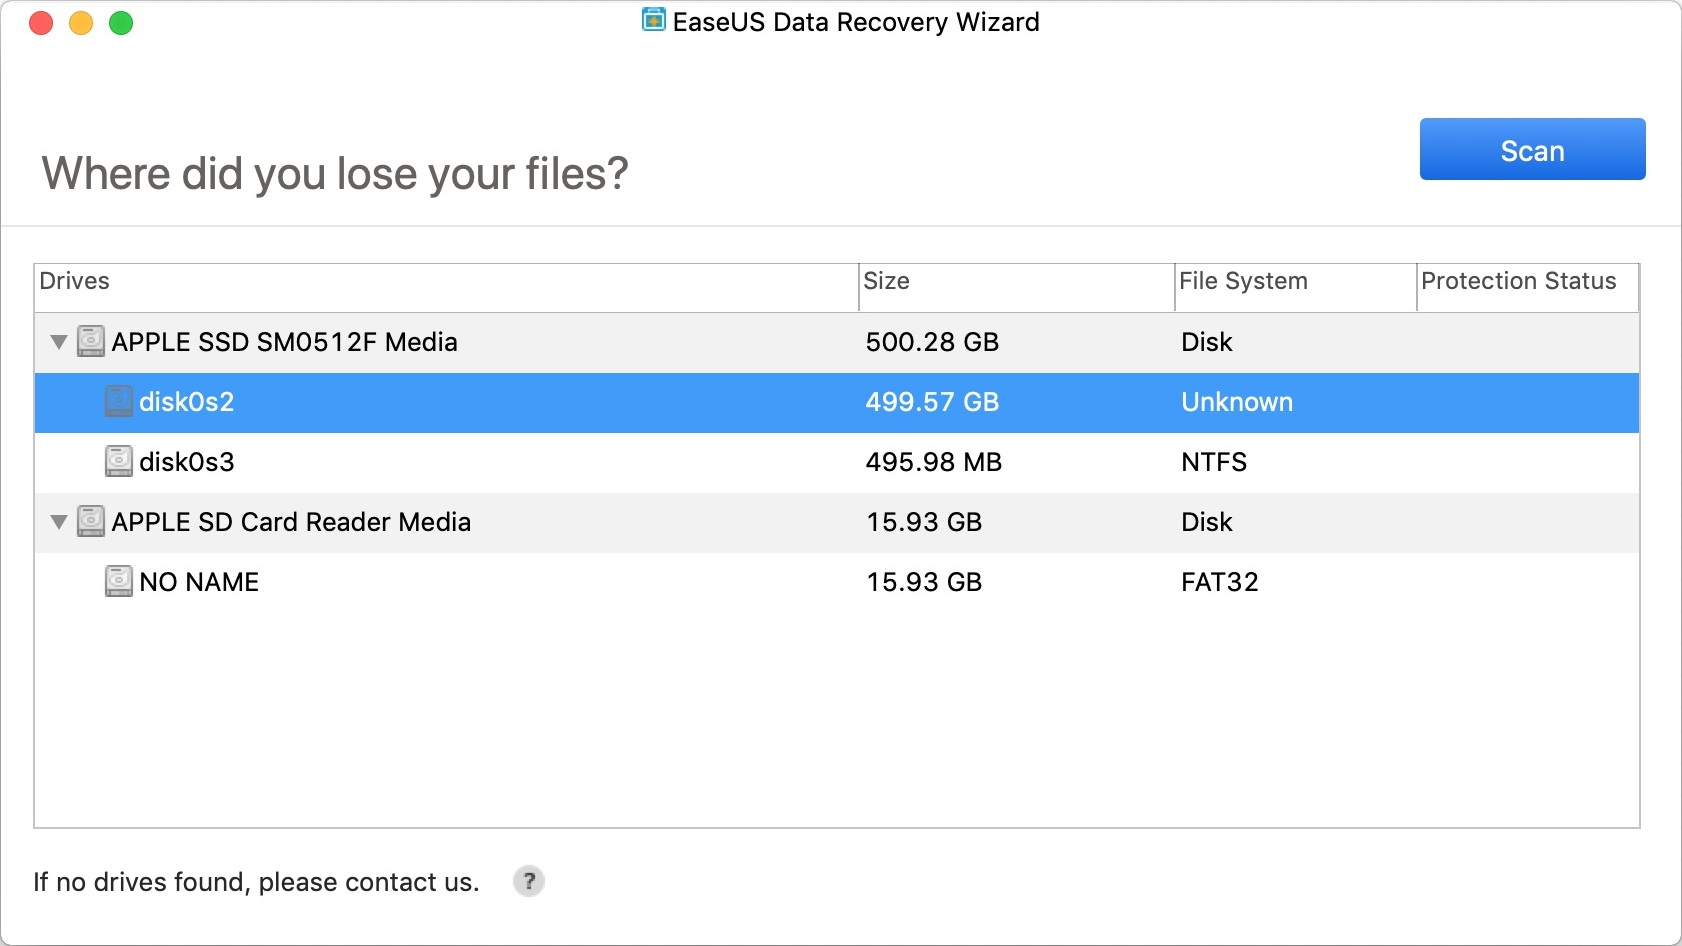
Task: Click the APPLE SSD SM0512F Media disk icon
Action: pos(91,342)
